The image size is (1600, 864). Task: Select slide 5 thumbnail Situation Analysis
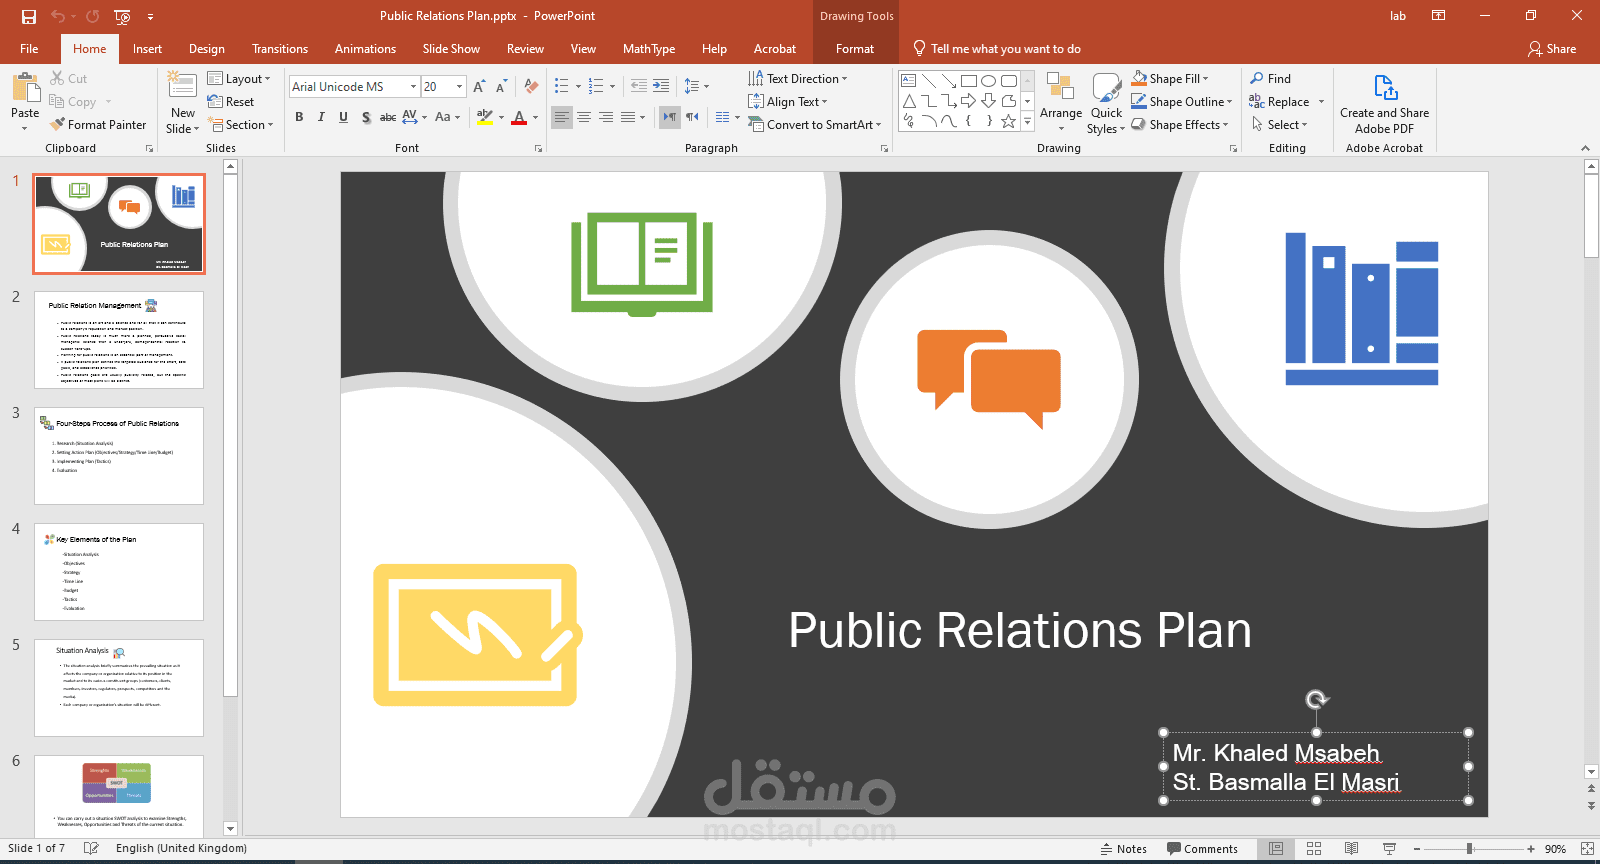pos(119,688)
